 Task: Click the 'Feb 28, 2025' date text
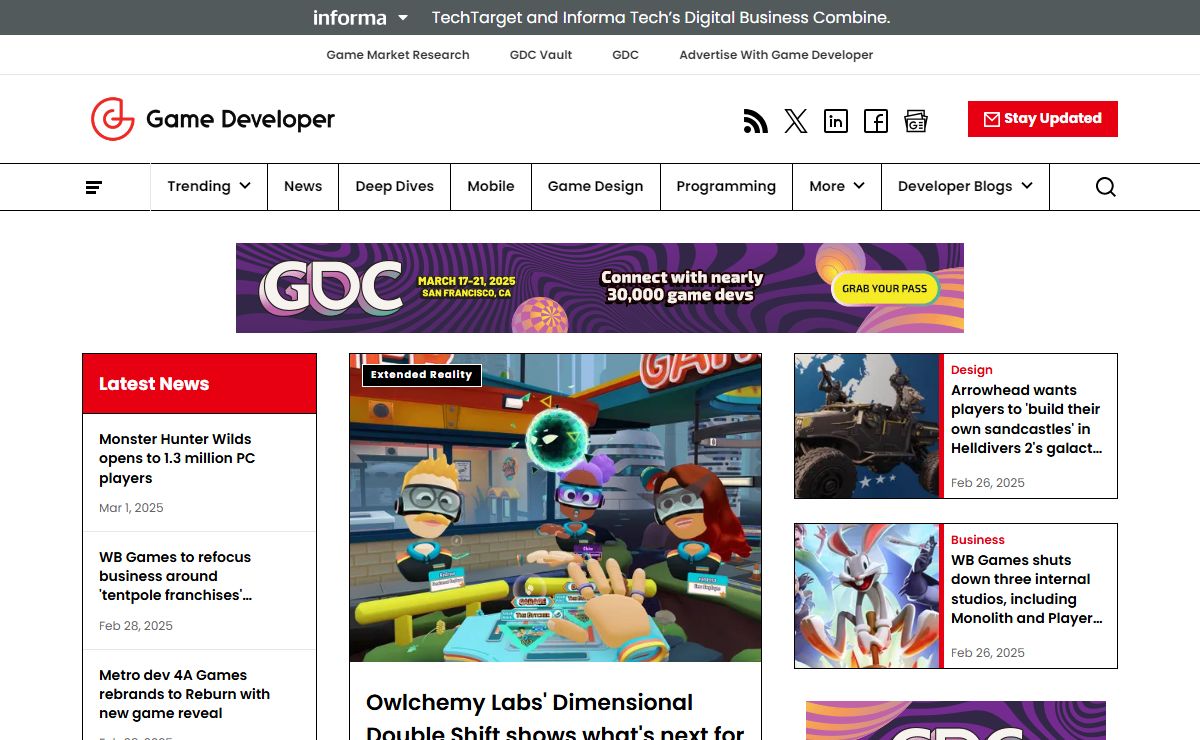(x=136, y=626)
